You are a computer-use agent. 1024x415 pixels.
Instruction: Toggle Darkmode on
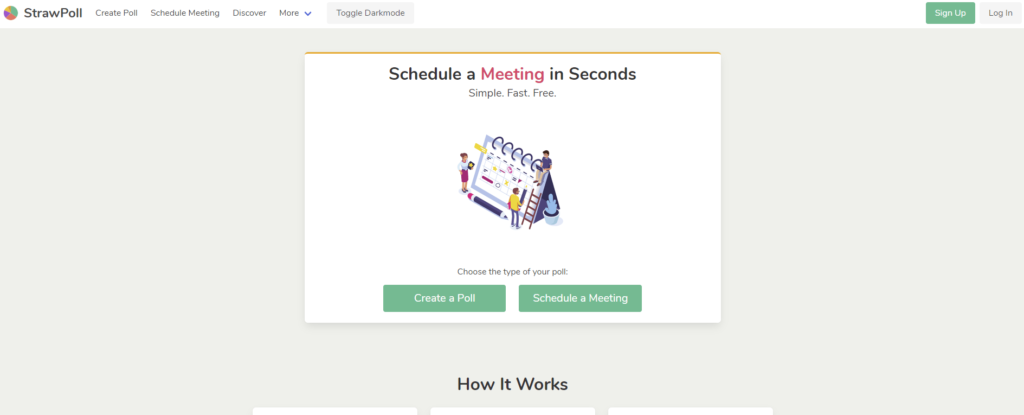[x=370, y=13]
